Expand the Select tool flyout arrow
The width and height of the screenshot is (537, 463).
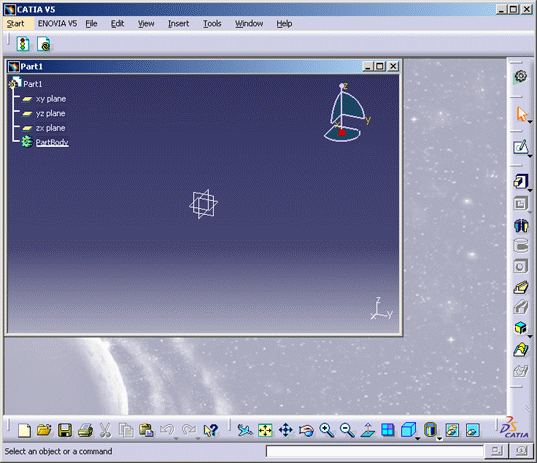530,122
